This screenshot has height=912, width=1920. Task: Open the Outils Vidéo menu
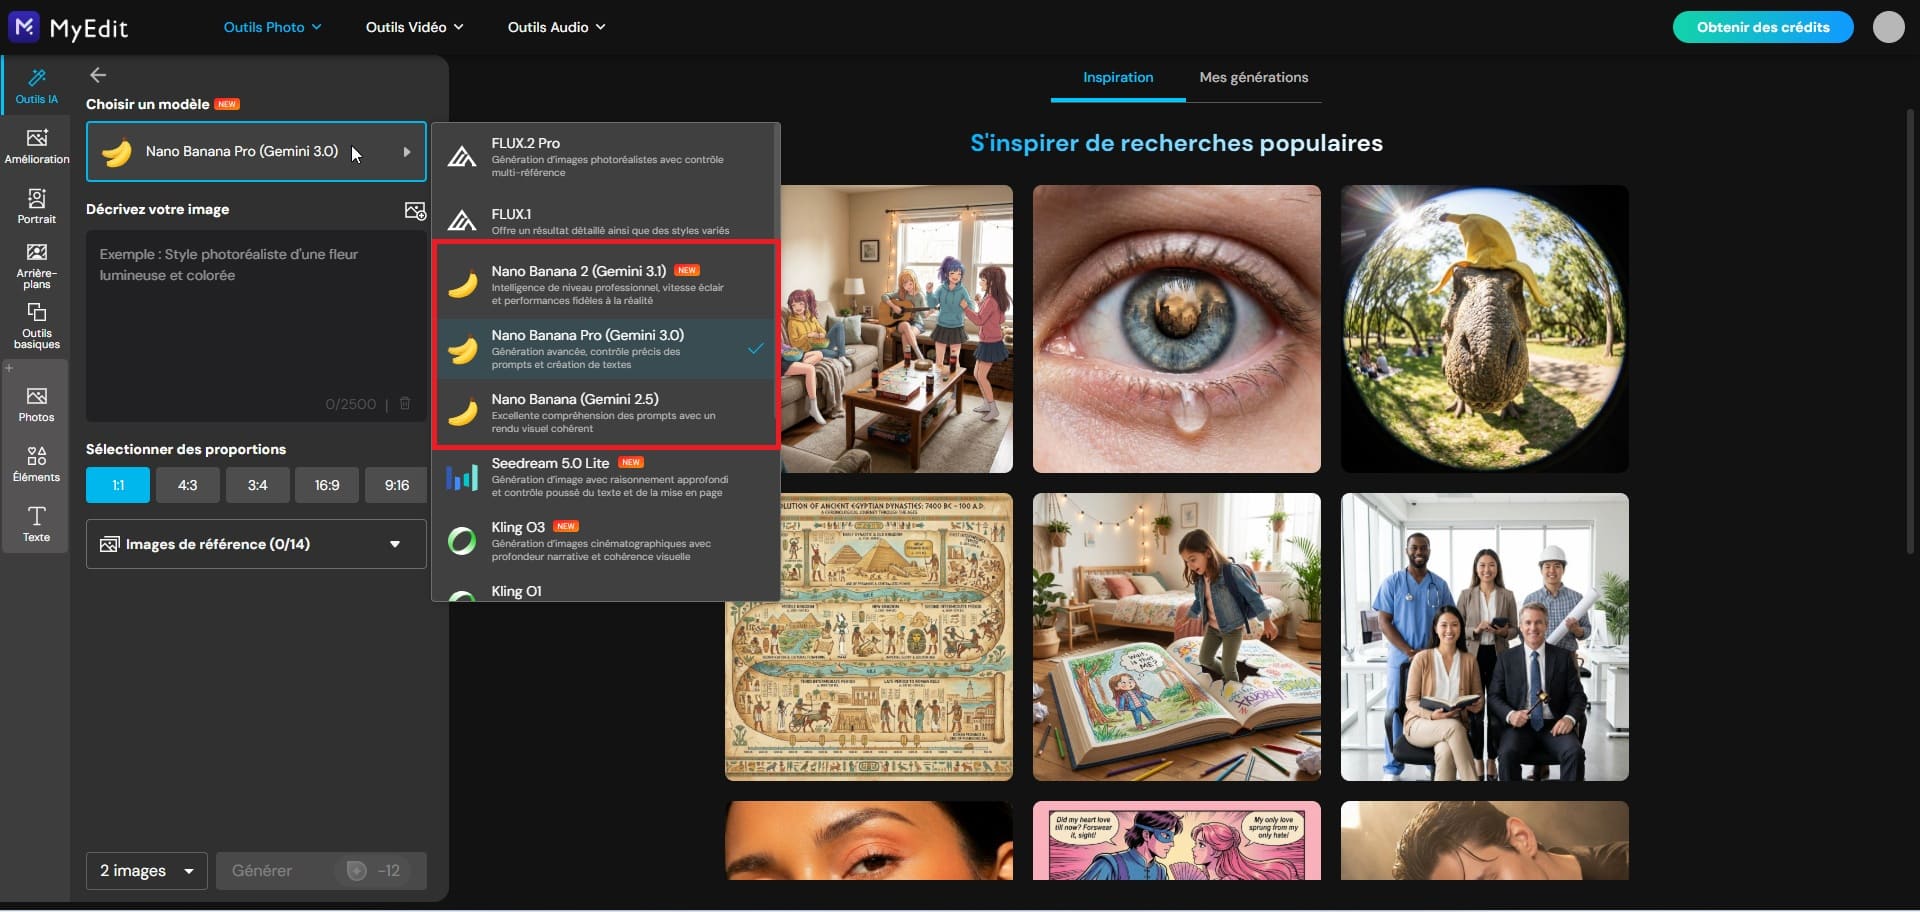pos(414,27)
